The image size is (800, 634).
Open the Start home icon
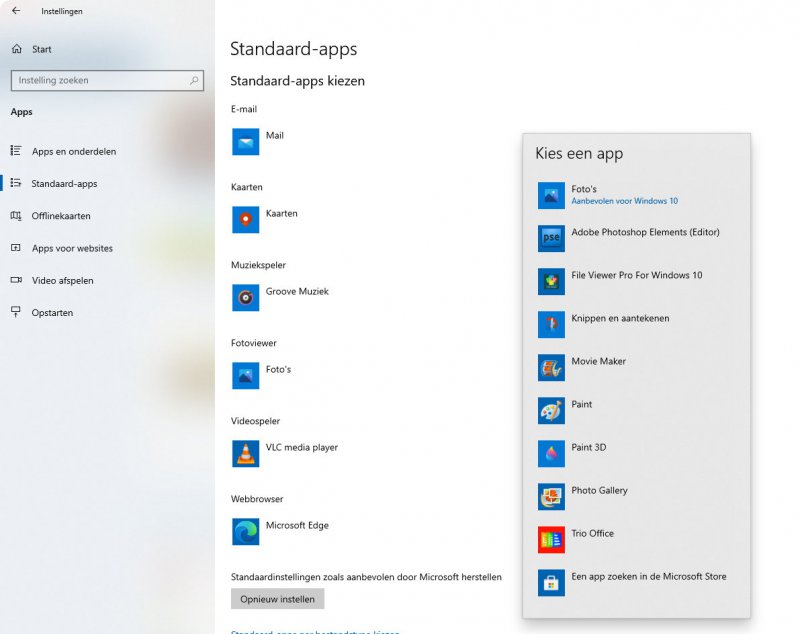(16, 49)
